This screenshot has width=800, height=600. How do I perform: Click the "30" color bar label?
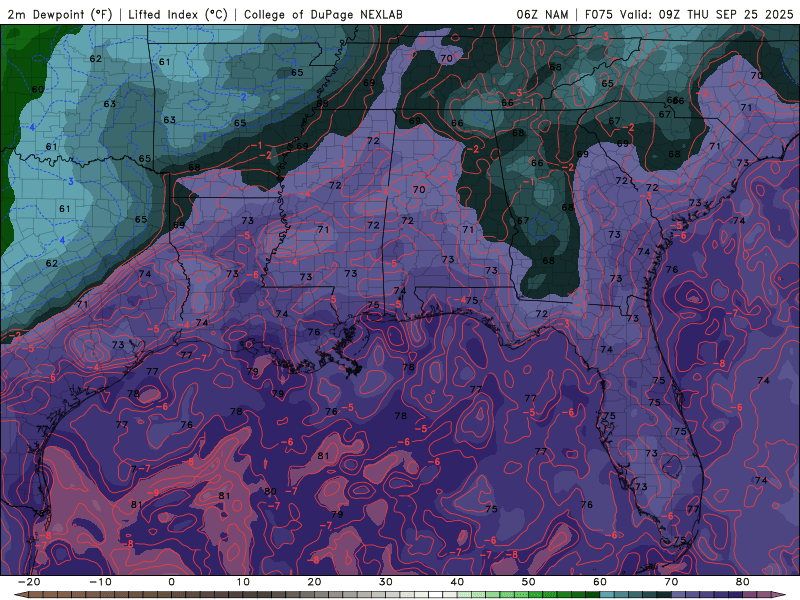pos(386,582)
